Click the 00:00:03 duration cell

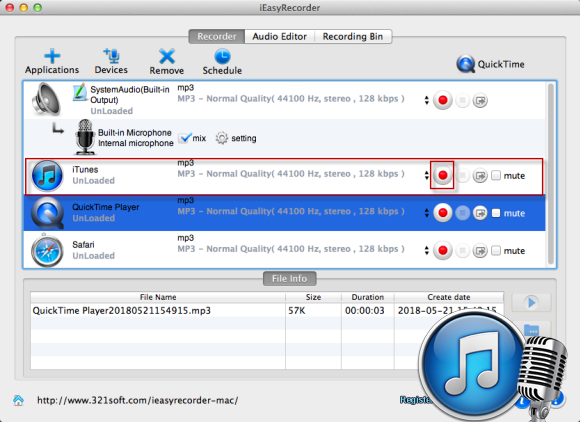(x=365, y=310)
